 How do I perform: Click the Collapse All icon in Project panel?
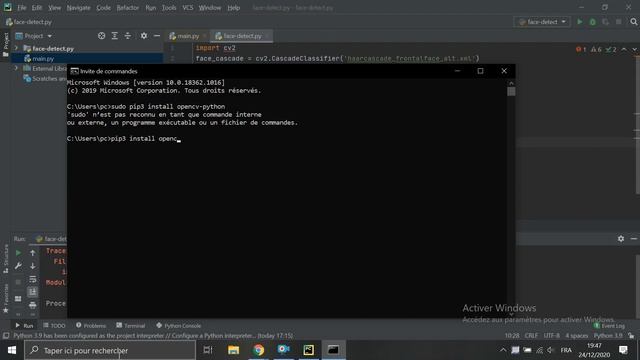coord(128,36)
